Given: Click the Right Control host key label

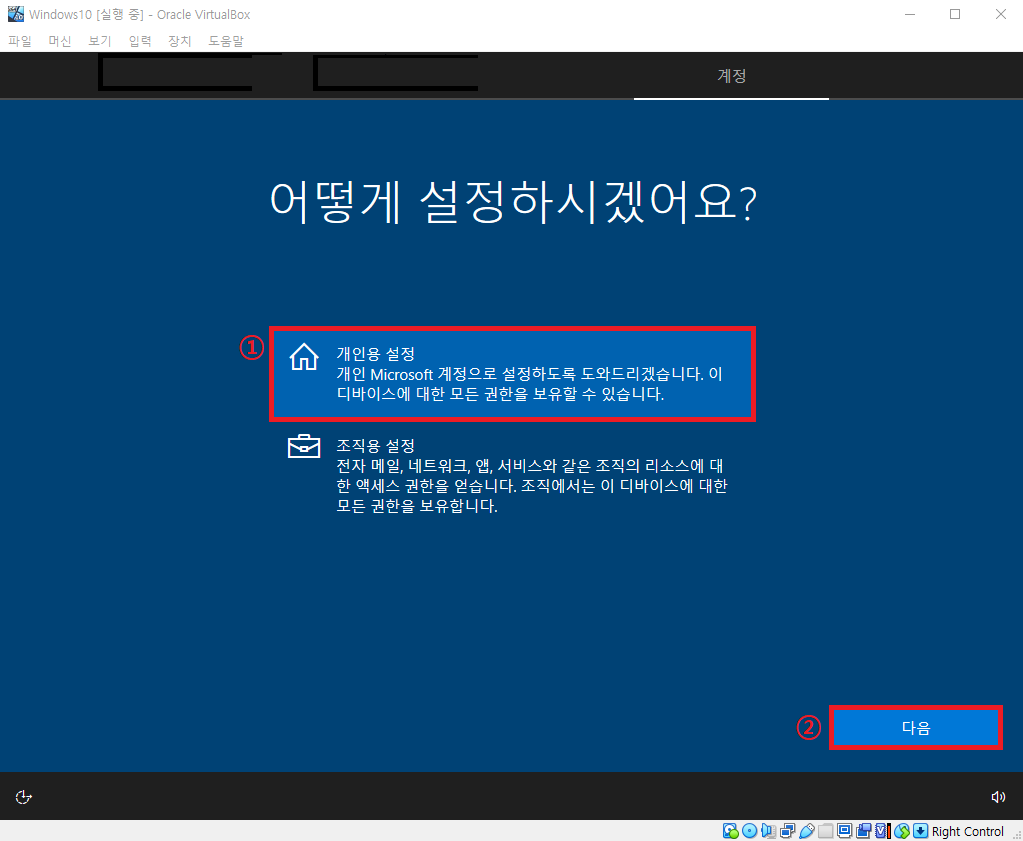Looking at the screenshot, I should [x=968, y=831].
